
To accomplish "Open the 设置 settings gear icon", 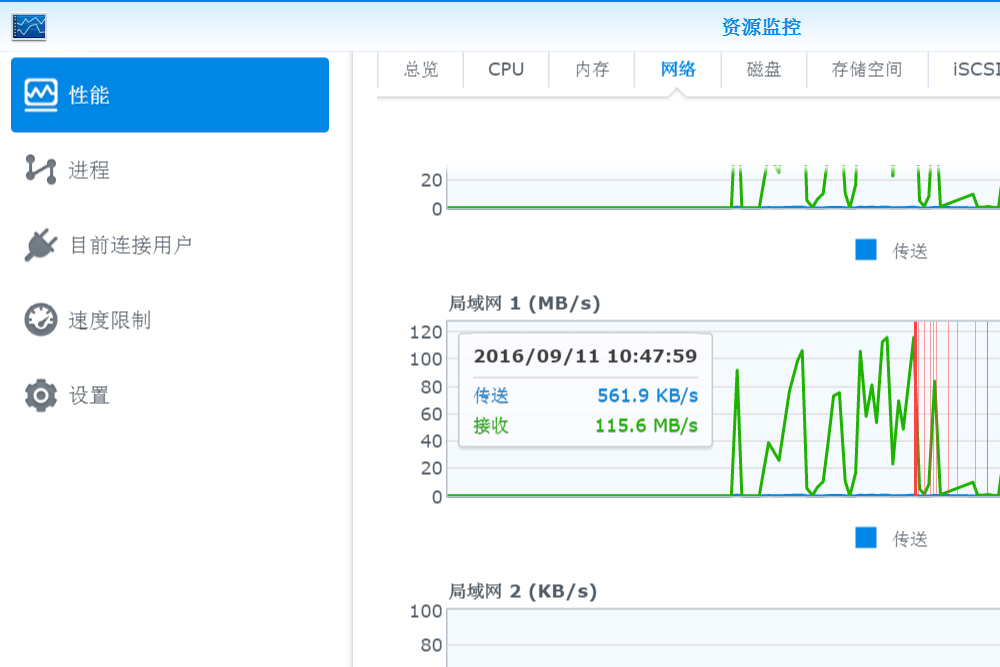I will point(39,395).
